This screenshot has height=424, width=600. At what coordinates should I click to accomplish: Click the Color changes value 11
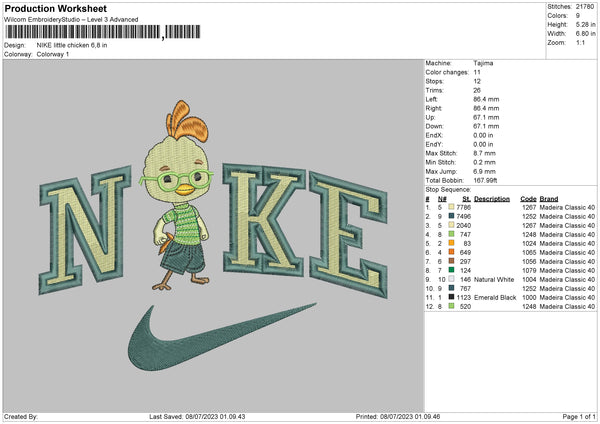pyautogui.click(x=477, y=72)
